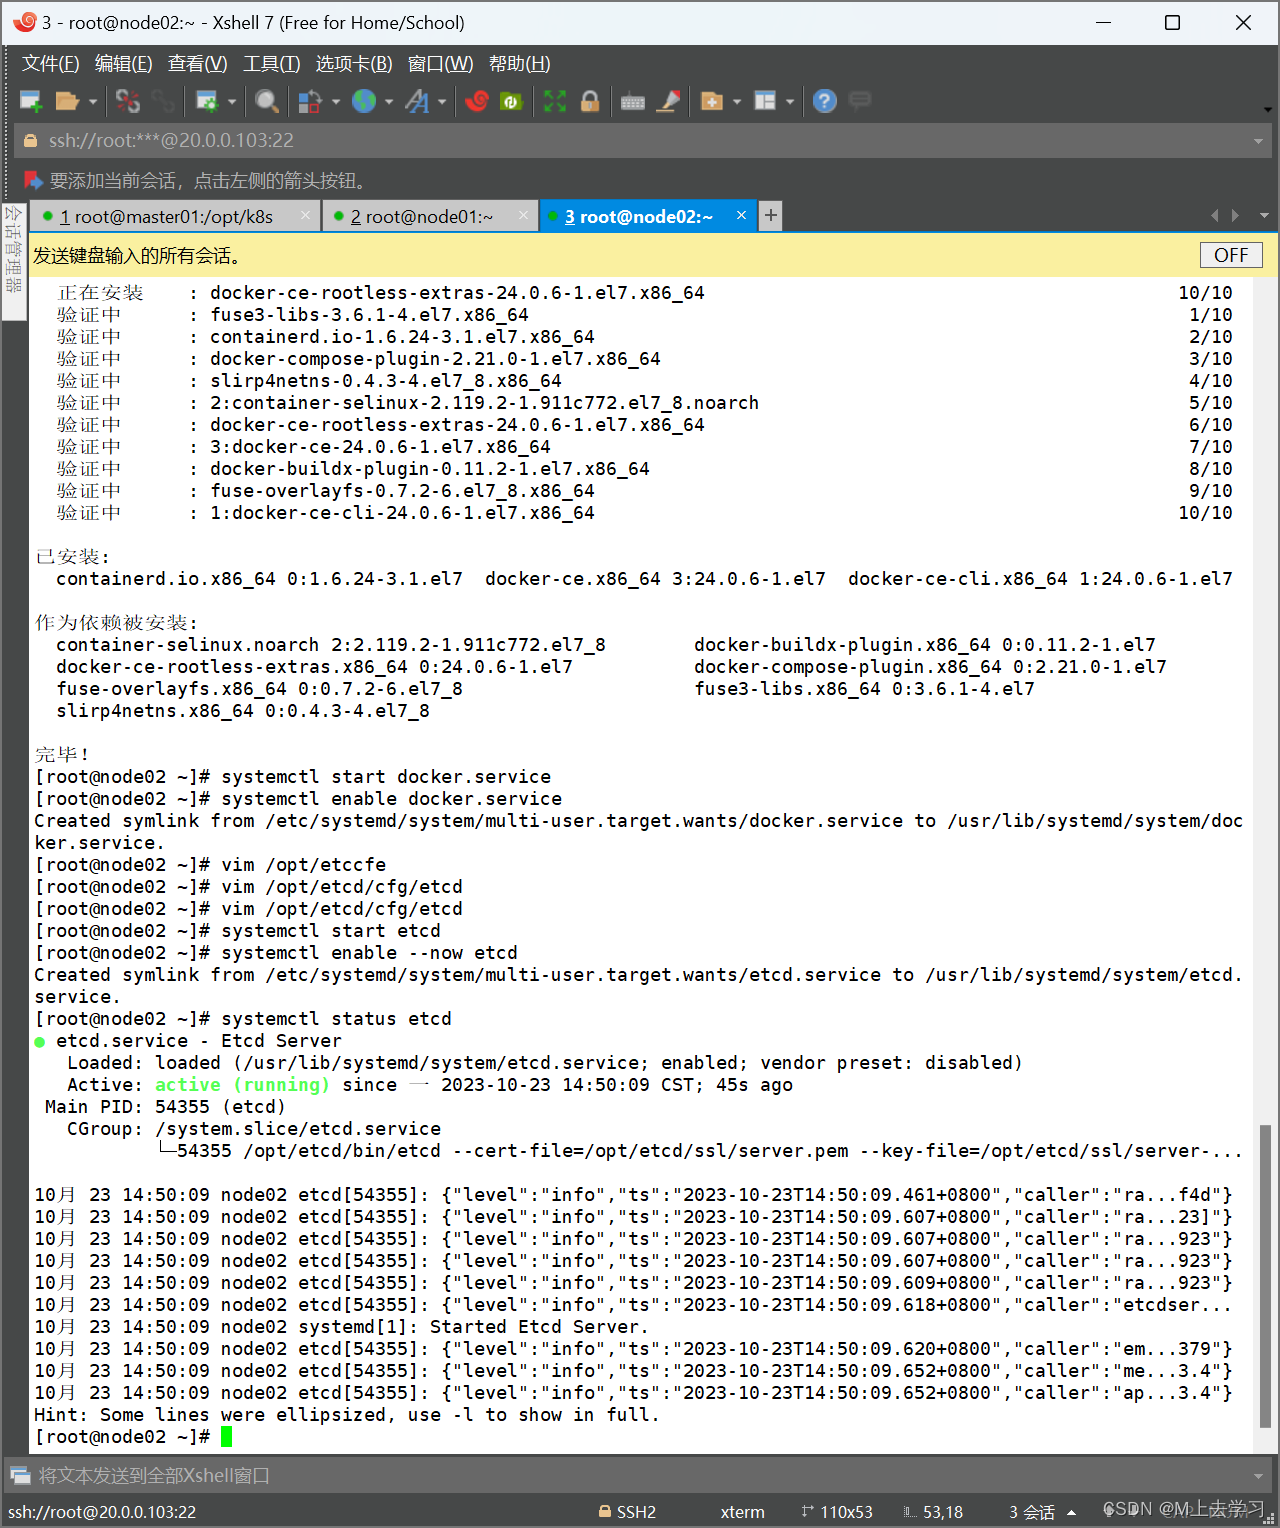Screen dimensions: 1280x1528
Task: Click the ssh://root address bar field
Action: [640, 141]
